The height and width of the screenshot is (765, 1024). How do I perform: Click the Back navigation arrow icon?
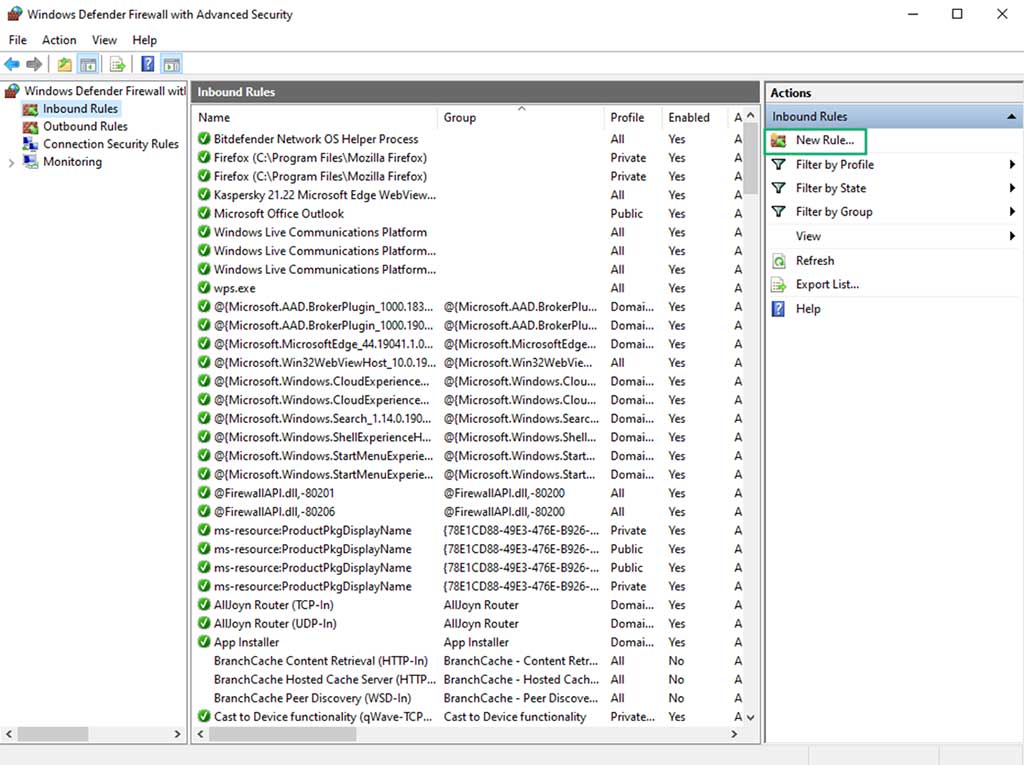12,63
